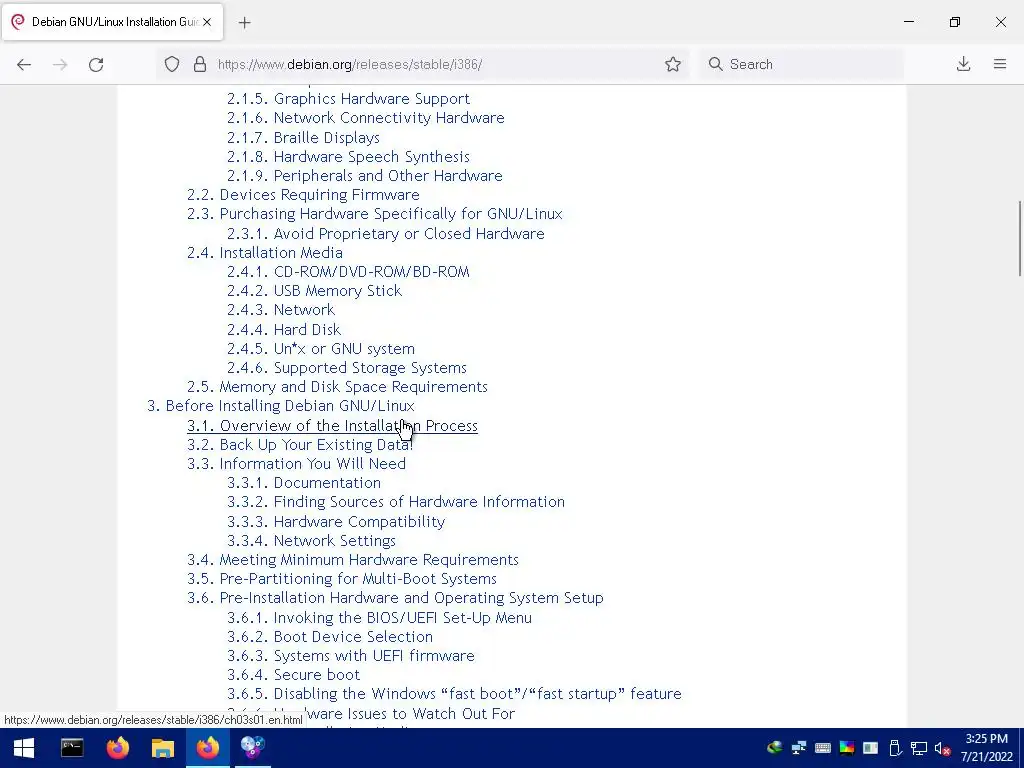1024x768 pixels.
Task: Open 3.3.3 Hardware Compatibility link
Action: click(336, 522)
